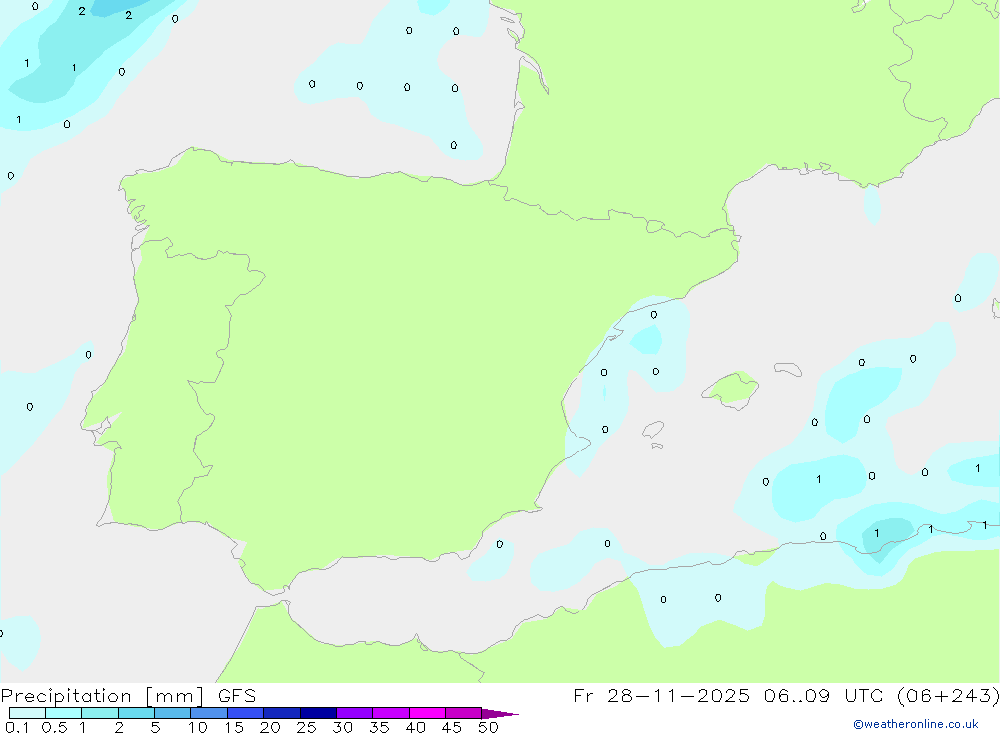Image resolution: width=1000 pixels, height=733 pixels.
Task: Click the 'Fr 28-11-2025' date text
Action: [661, 696]
